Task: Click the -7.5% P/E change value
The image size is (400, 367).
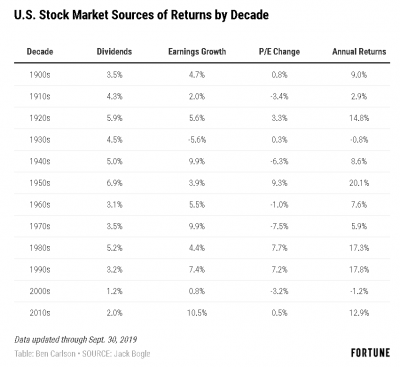Action: [279, 226]
